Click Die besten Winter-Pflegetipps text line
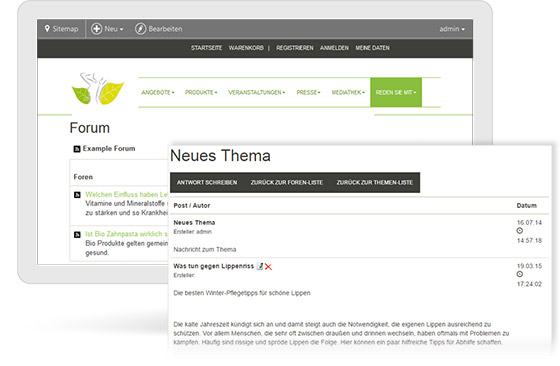This screenshot has width=560, height=366. click(x=242, y=293)
